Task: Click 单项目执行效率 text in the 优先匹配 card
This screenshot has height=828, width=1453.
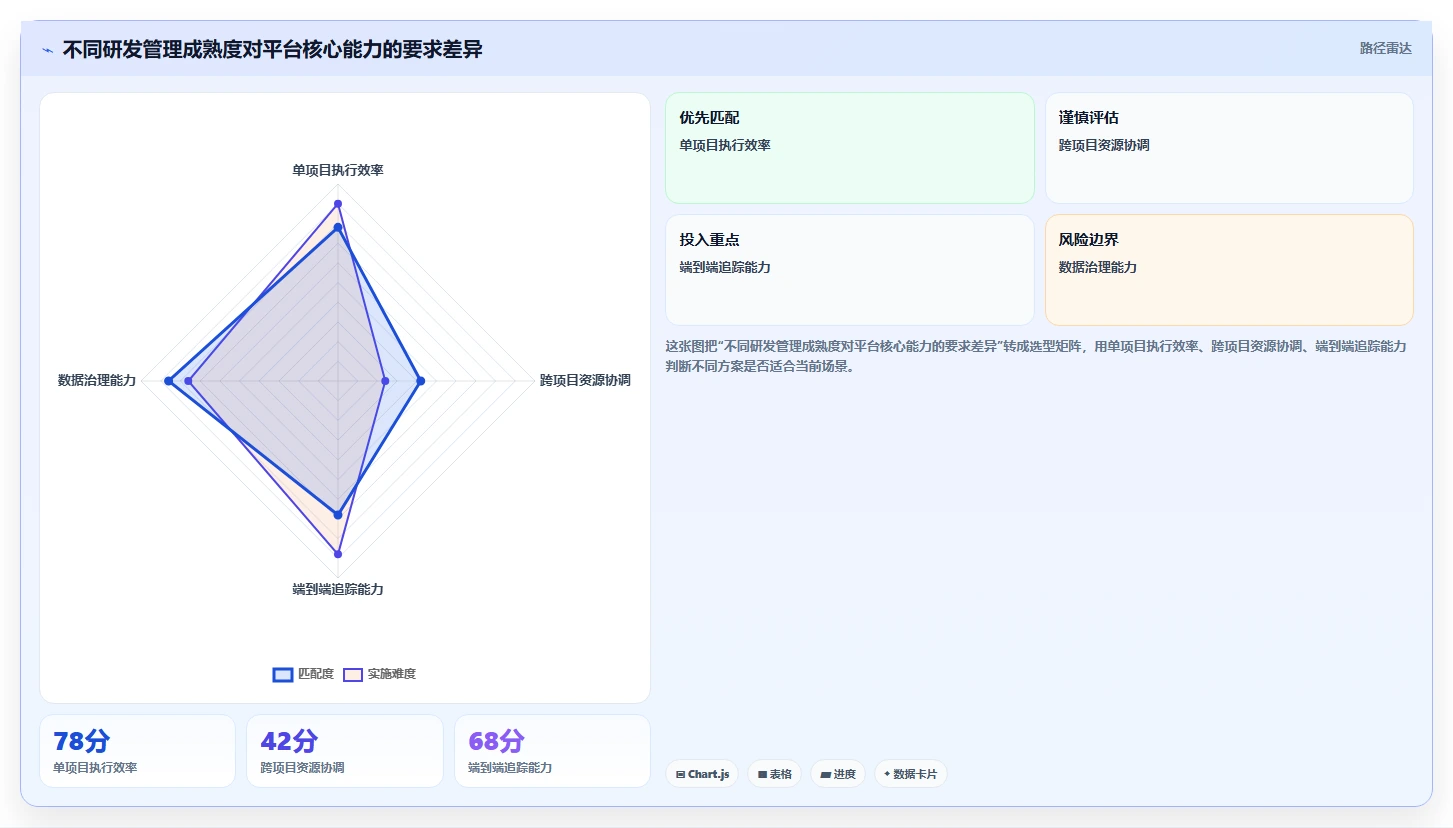Action: point(725,145)
